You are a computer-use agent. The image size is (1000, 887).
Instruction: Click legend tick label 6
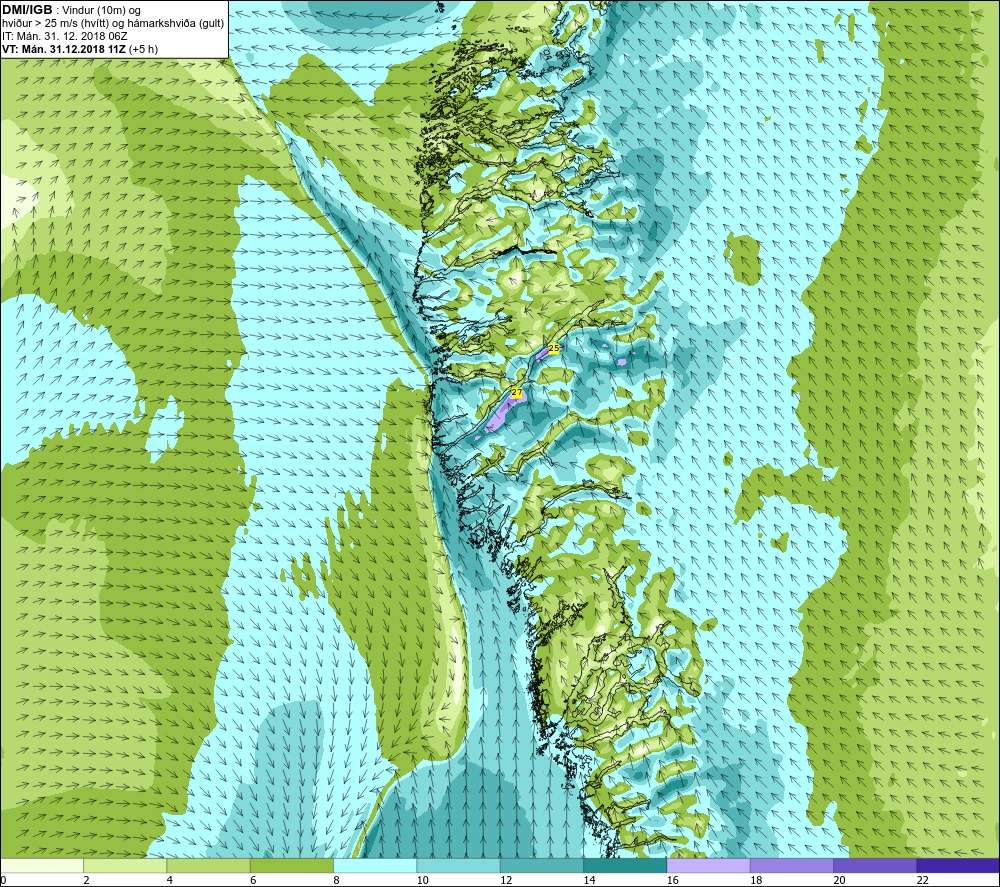pos(253,880)
